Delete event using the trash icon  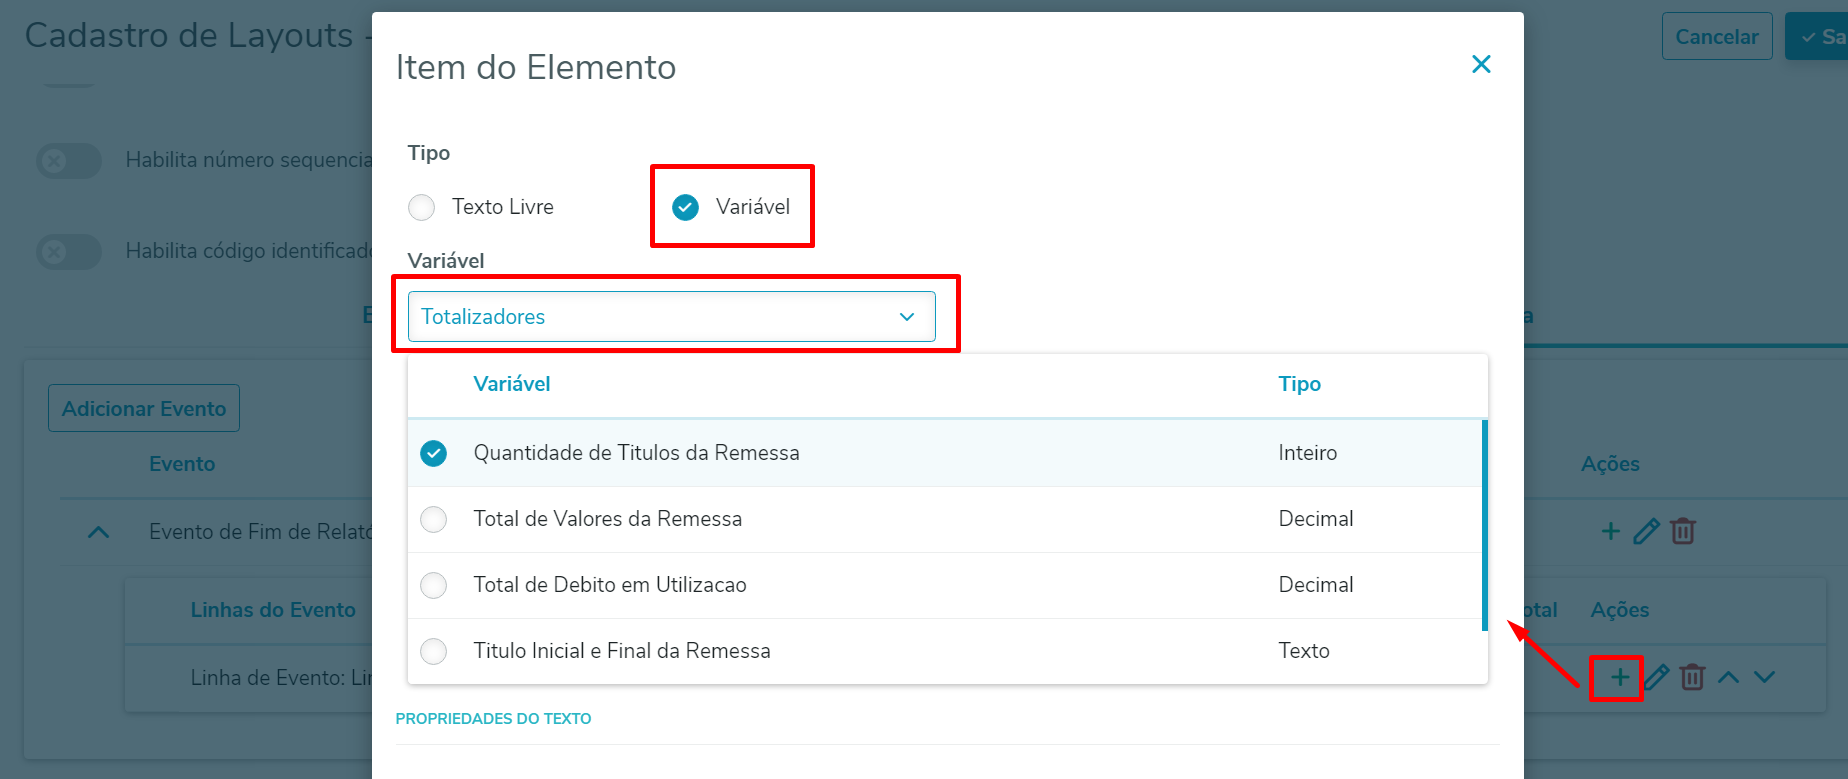pos(1683,531)
